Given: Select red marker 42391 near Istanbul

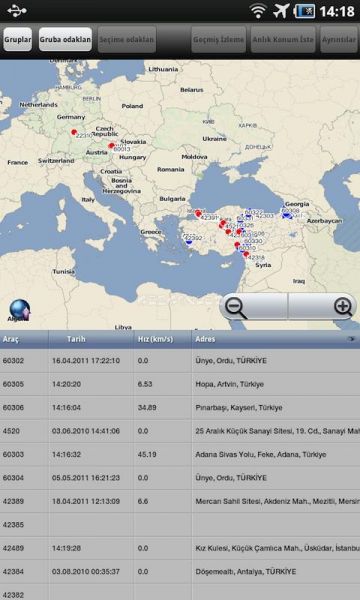Looking at the screenshot, I should point(198,214).
